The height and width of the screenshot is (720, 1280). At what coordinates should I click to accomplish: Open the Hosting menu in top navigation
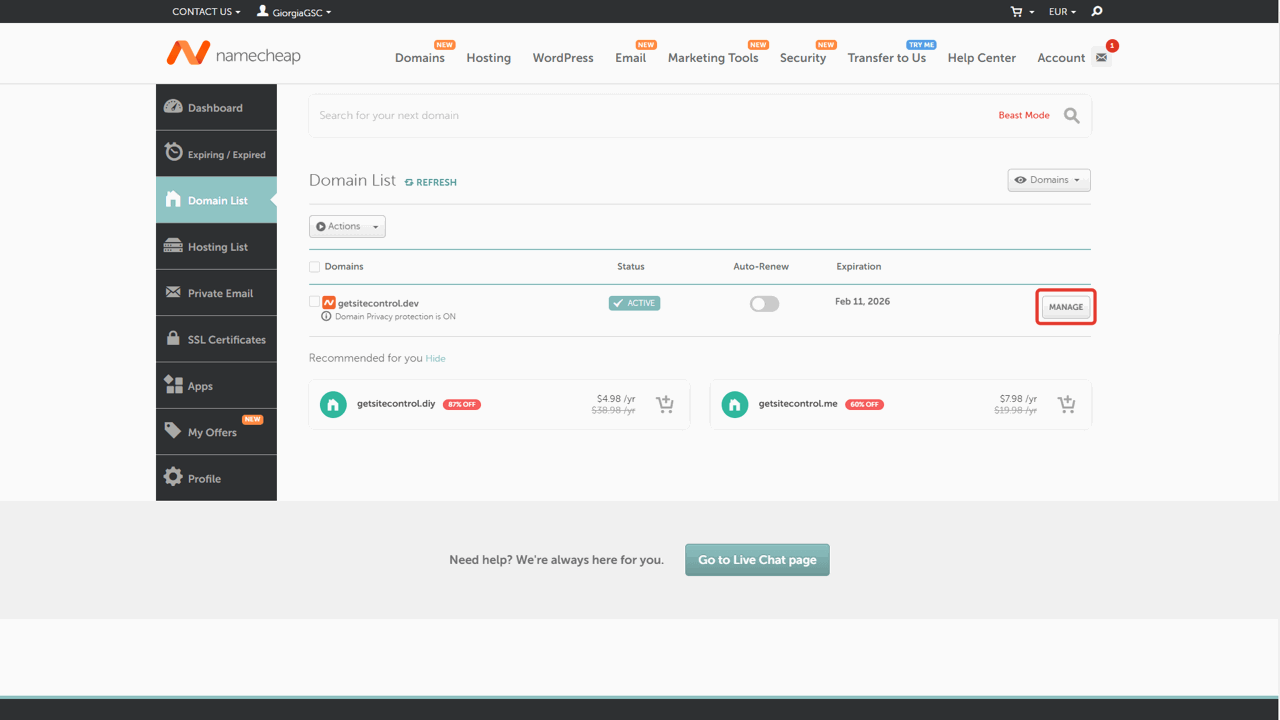point(488,58)
